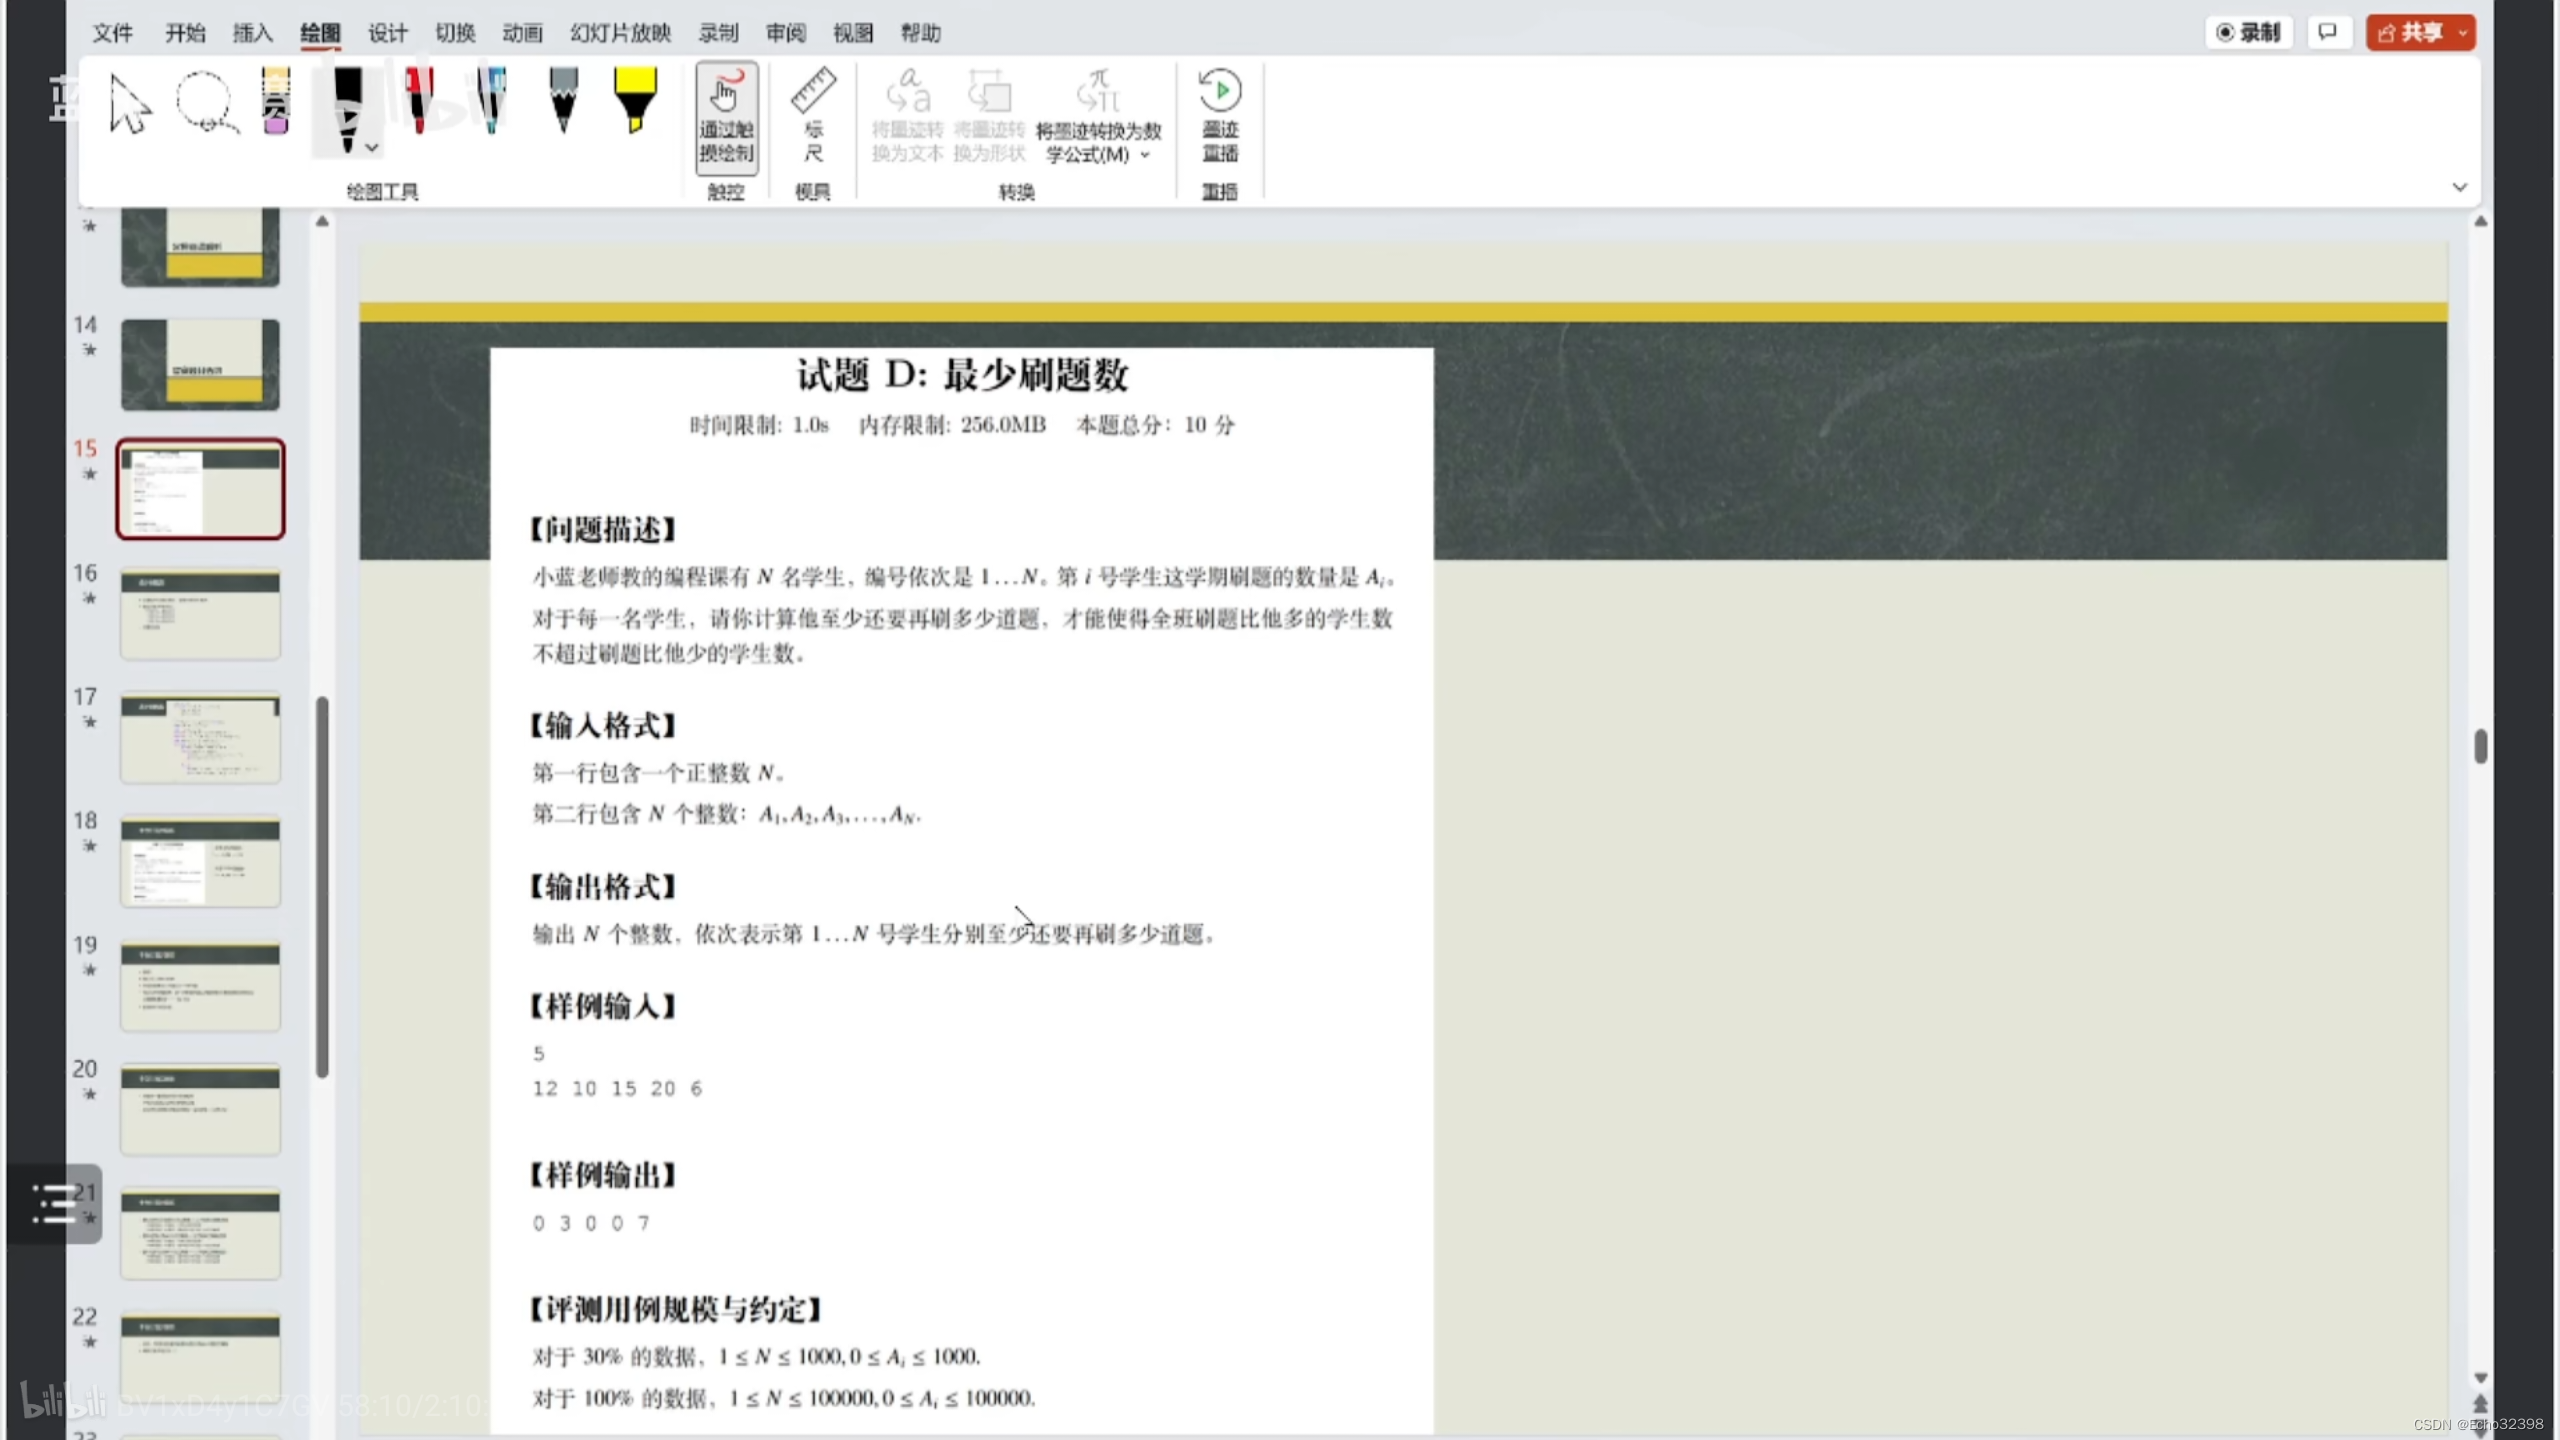Choose the Lasso select tool

pyautogui.click(x=207, y=102)
